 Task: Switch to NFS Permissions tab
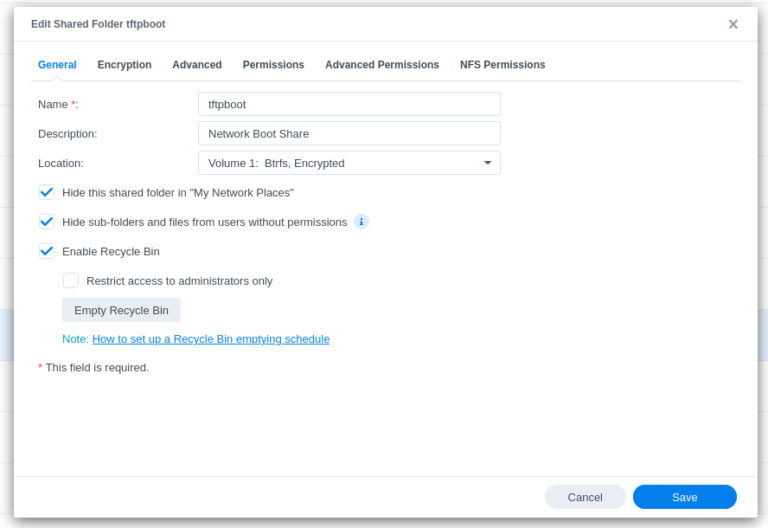502,65
